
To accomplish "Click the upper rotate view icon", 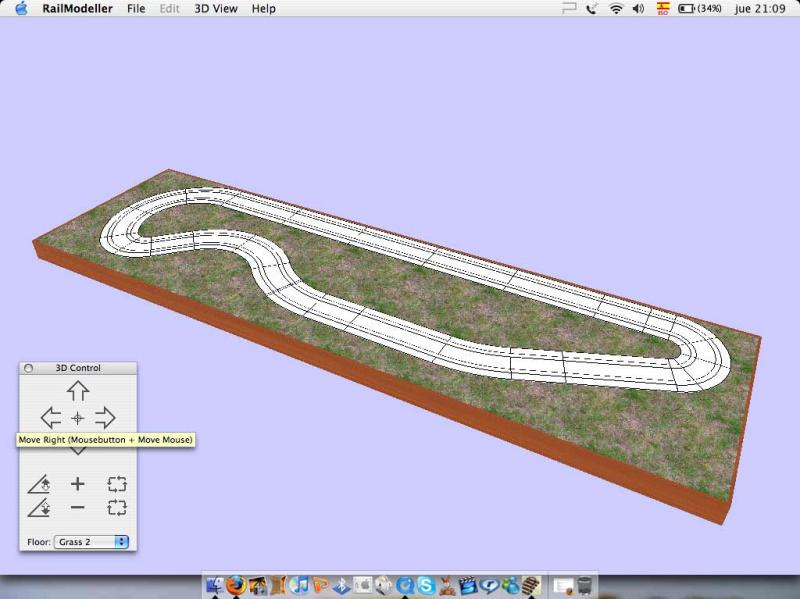I will 117,484.
